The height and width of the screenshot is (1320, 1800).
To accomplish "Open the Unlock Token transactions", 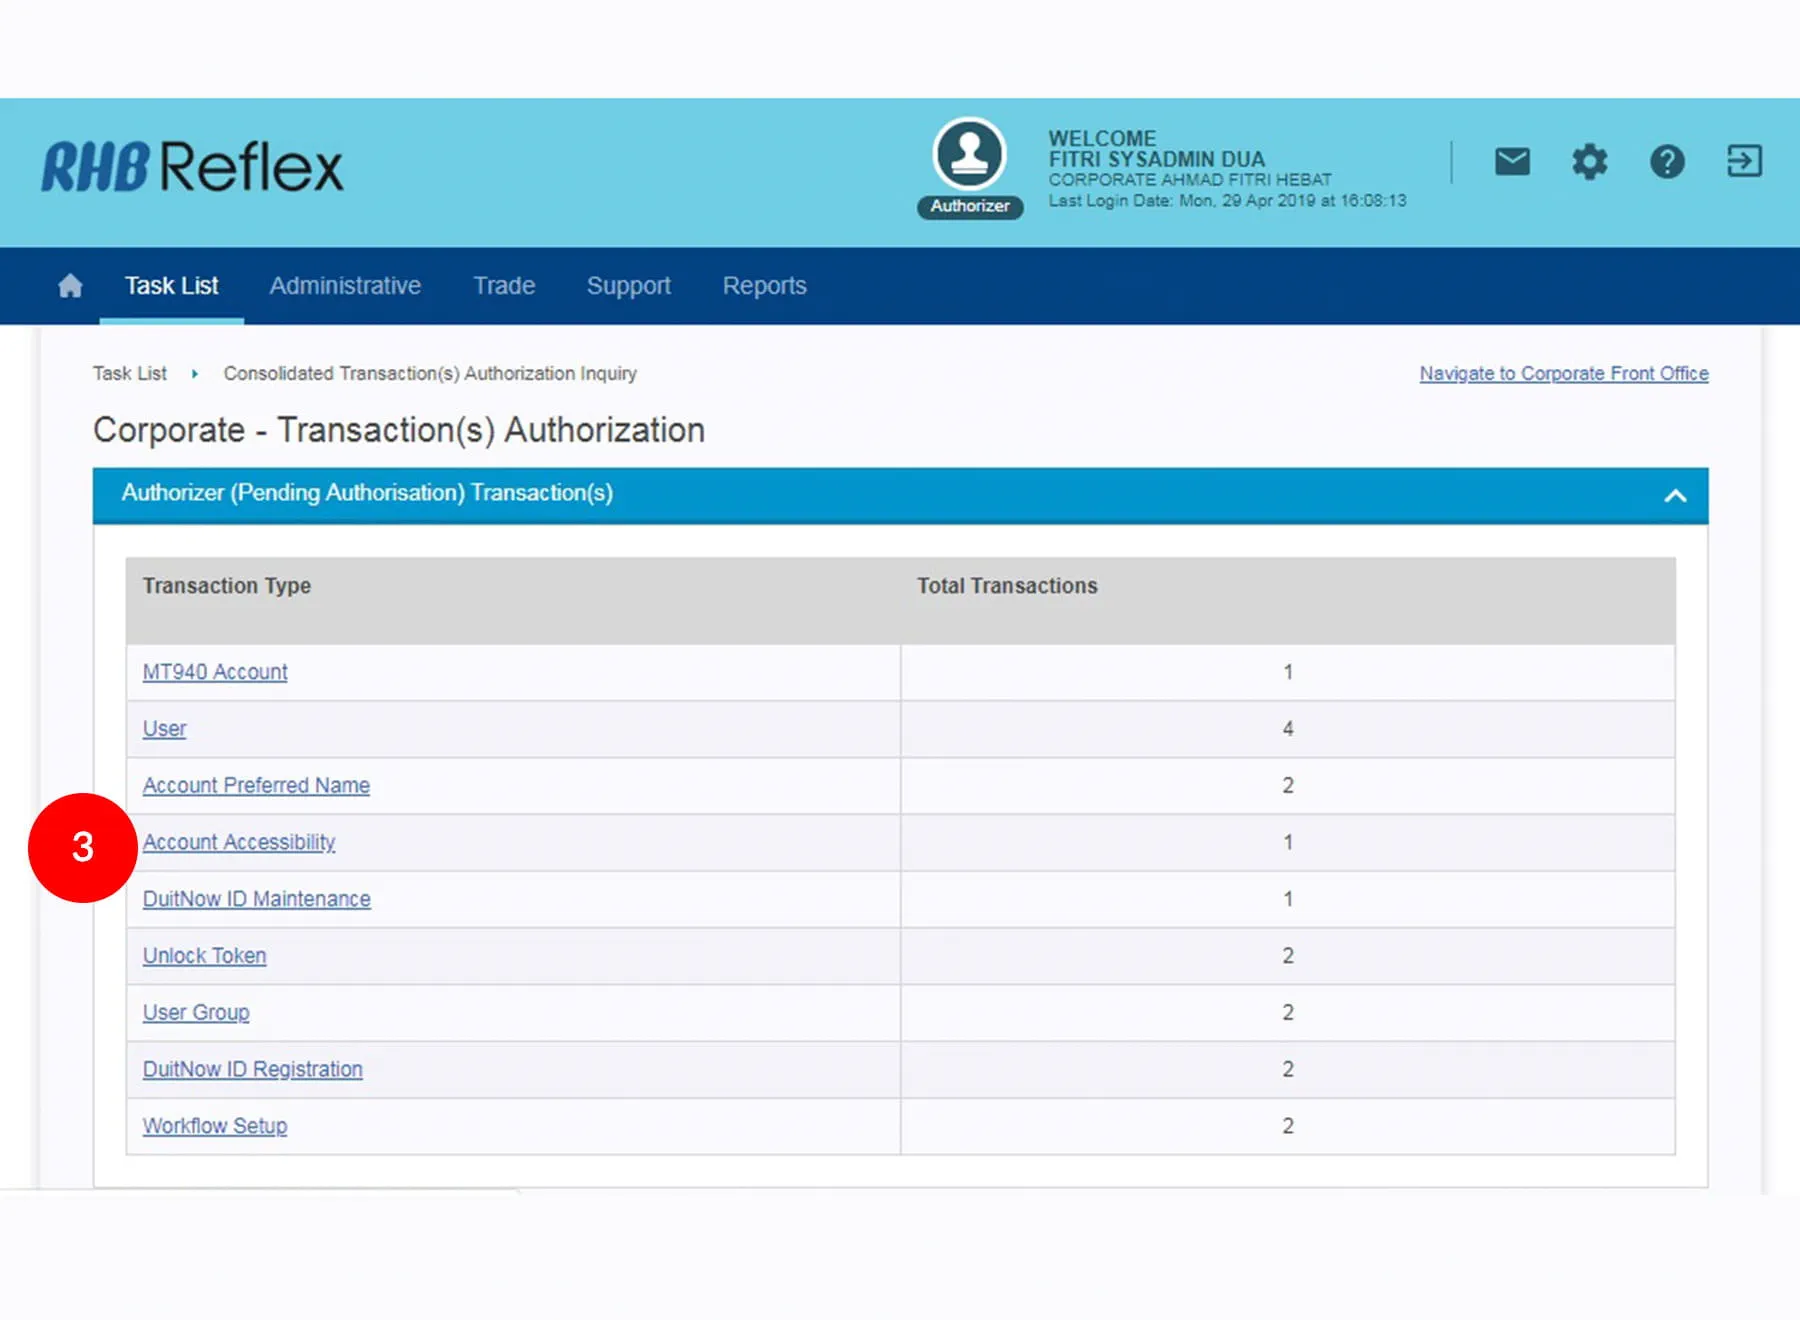I will (204, 956).
